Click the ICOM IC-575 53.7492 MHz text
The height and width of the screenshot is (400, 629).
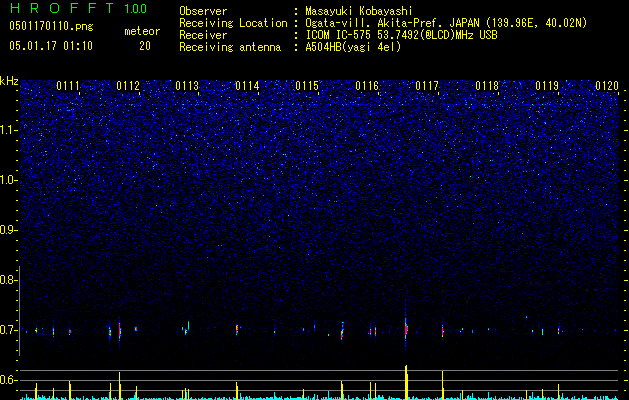click(401, 35)
